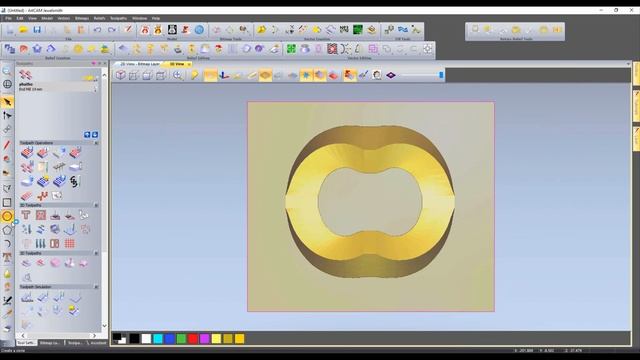Pick the cyan colour swatch

point(158,338)
